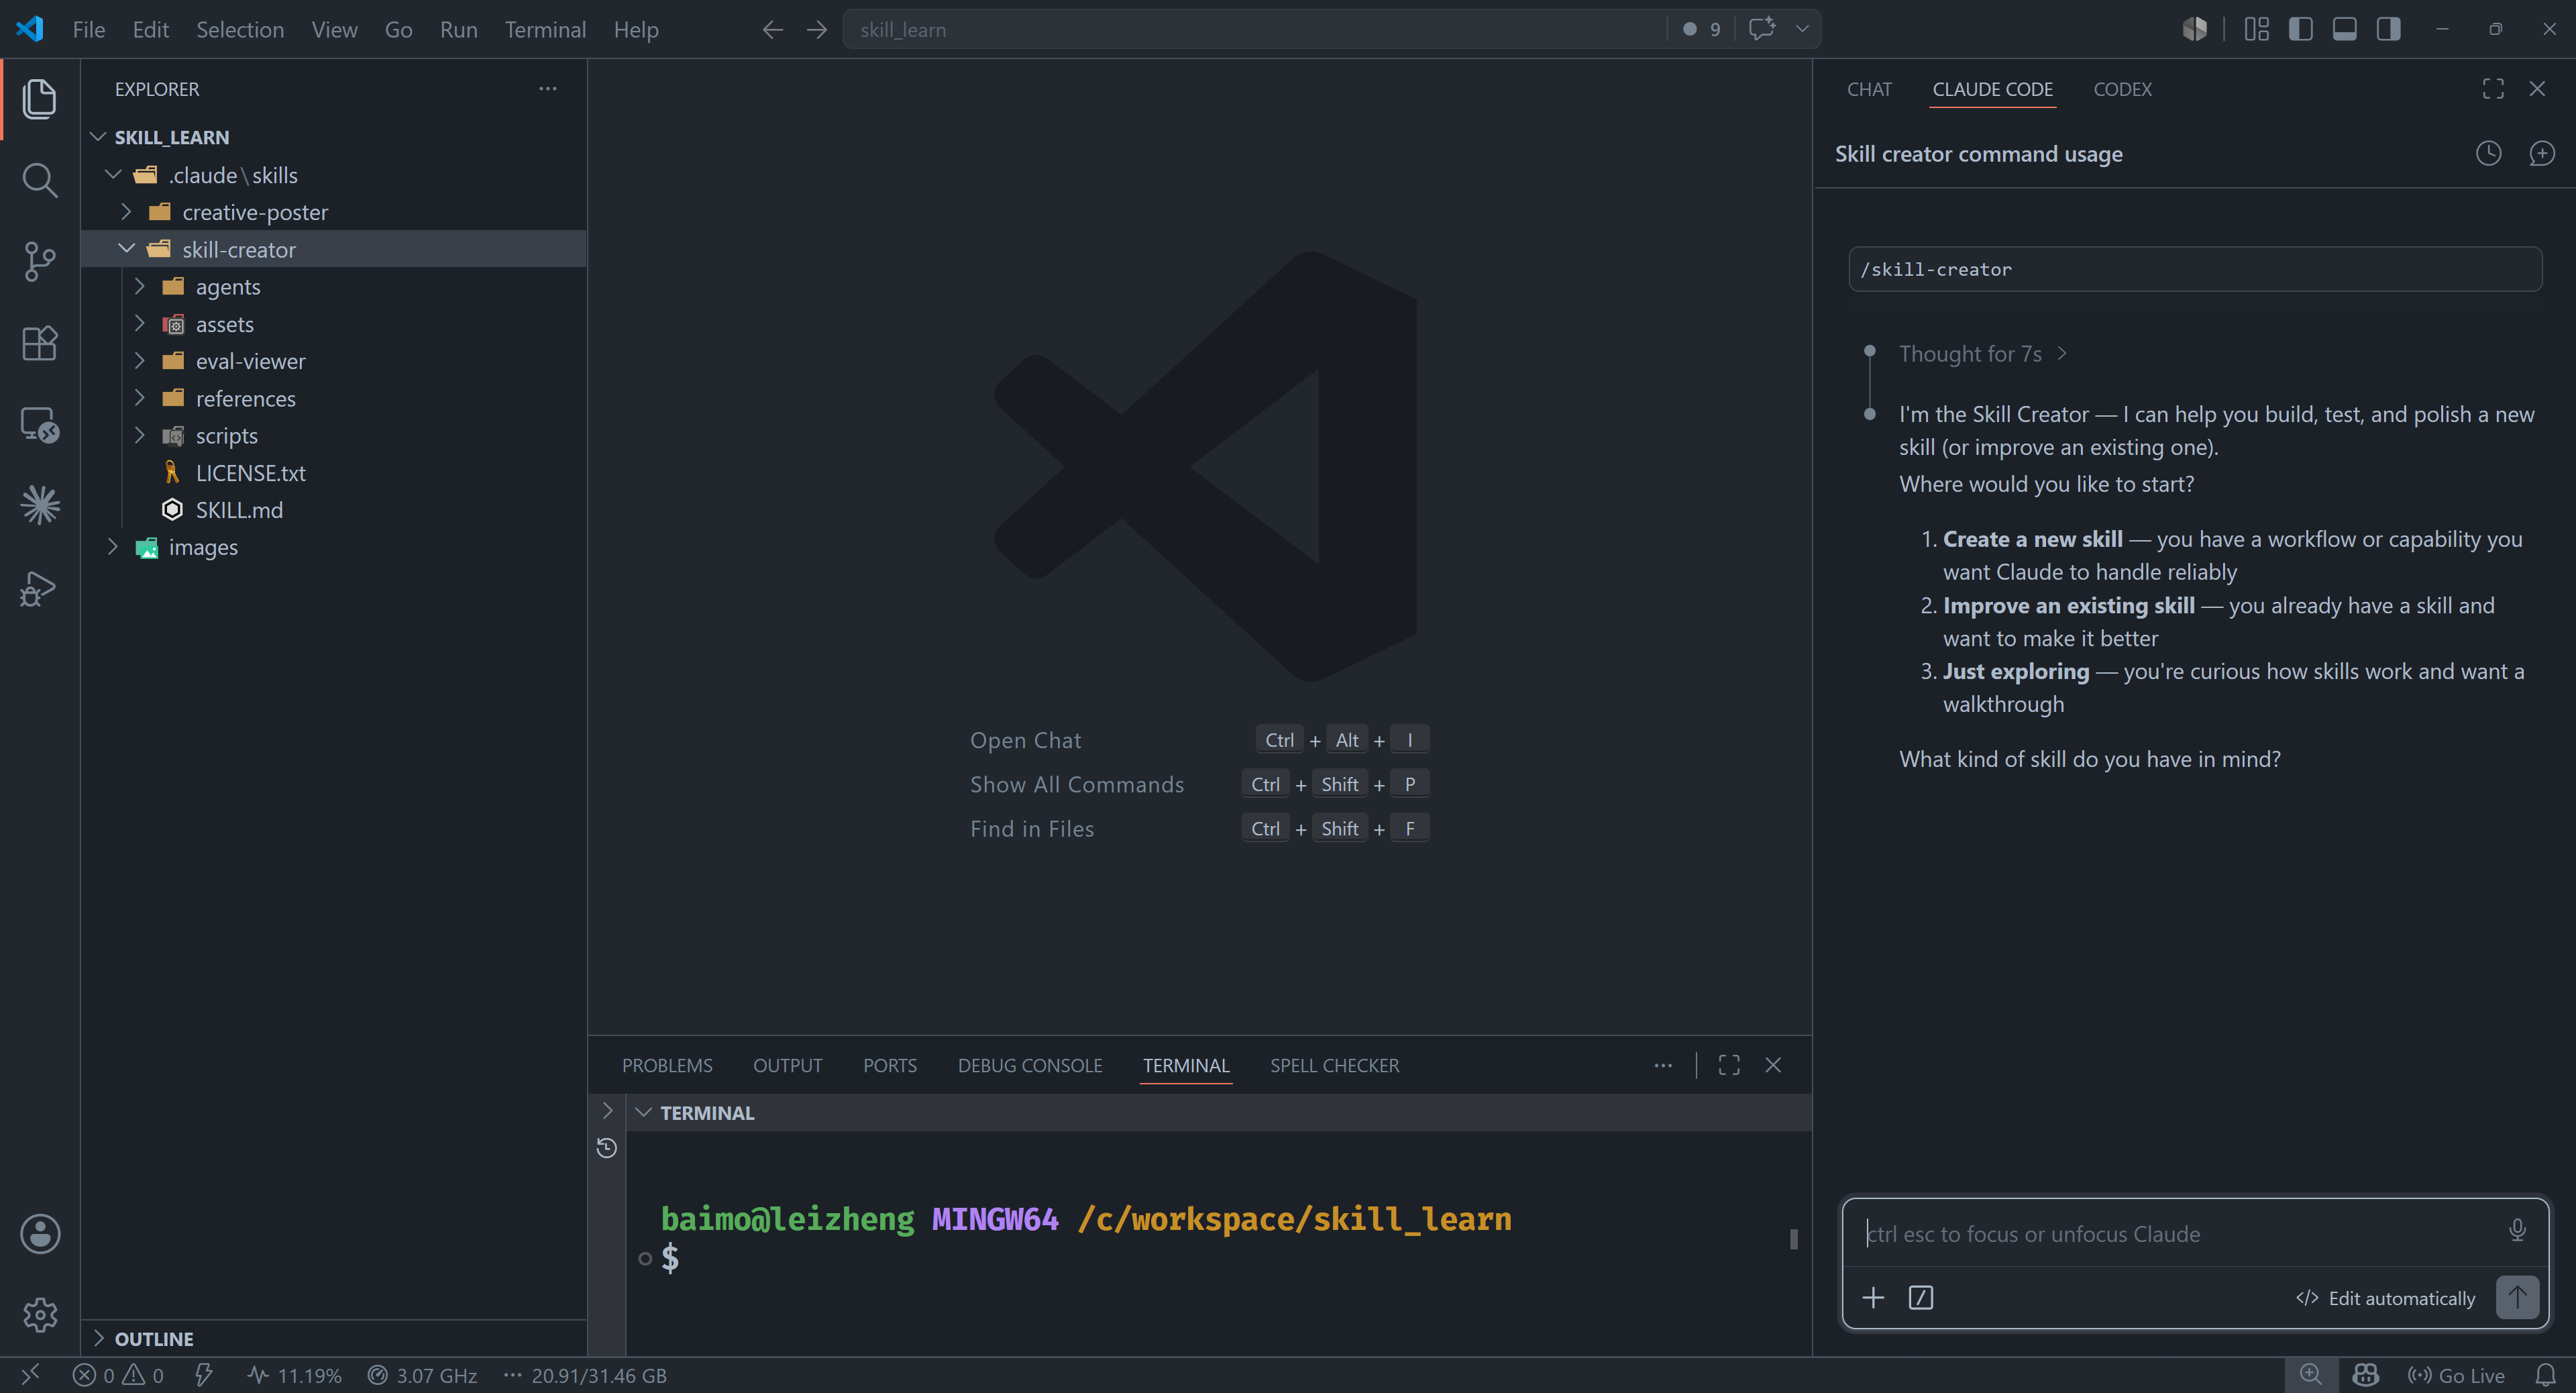Click errors and warnings count in status bar

tap(117, 1375)
